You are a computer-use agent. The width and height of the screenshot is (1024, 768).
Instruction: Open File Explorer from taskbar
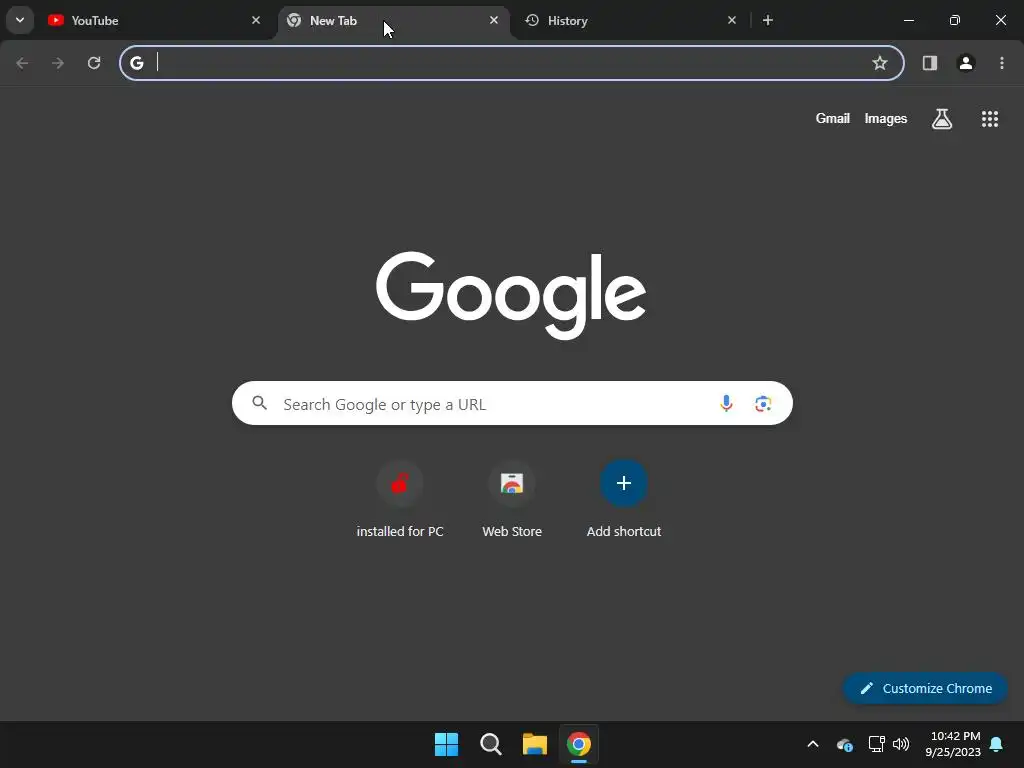534,744
